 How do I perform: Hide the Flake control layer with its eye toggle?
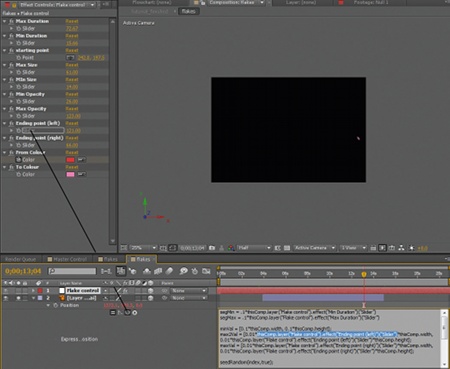pos(6,291)
